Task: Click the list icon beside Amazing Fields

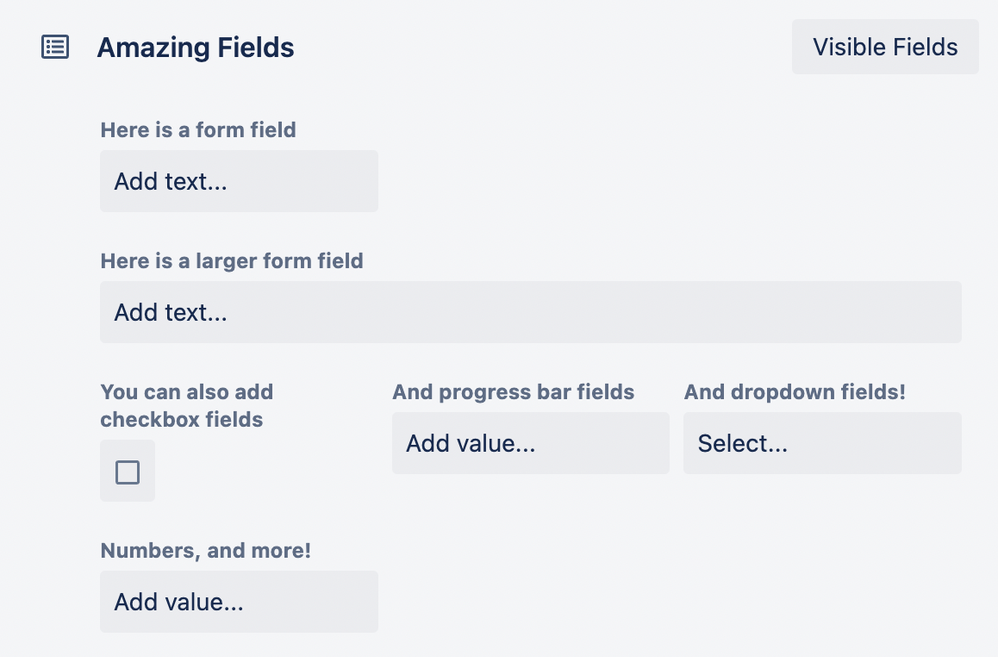Action: click(x=55, y=47)
